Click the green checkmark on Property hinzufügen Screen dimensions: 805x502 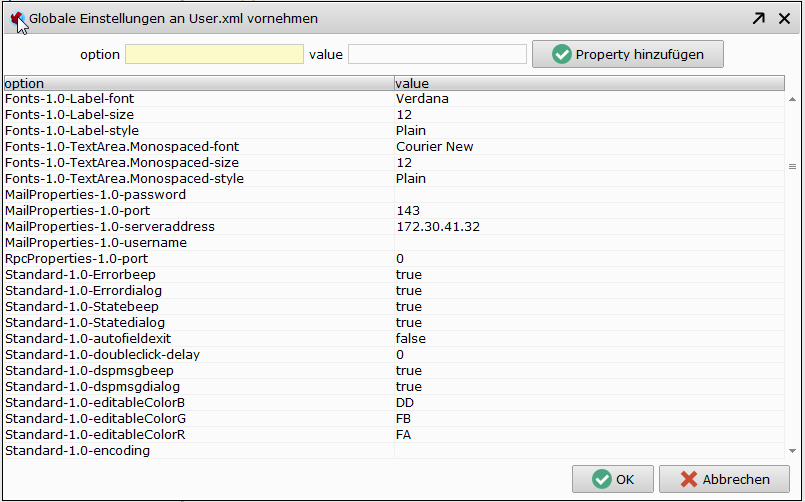pyautogui.click(x=562, y=54)
